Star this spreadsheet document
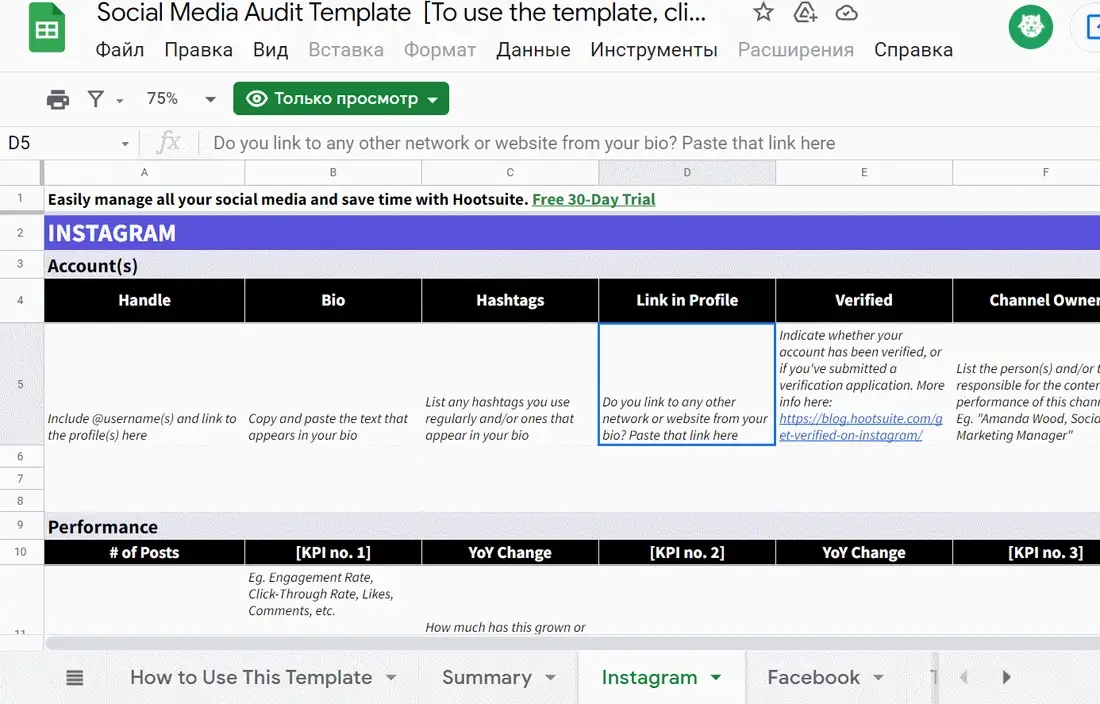The image size is (1100, 704). click(763, 12)
